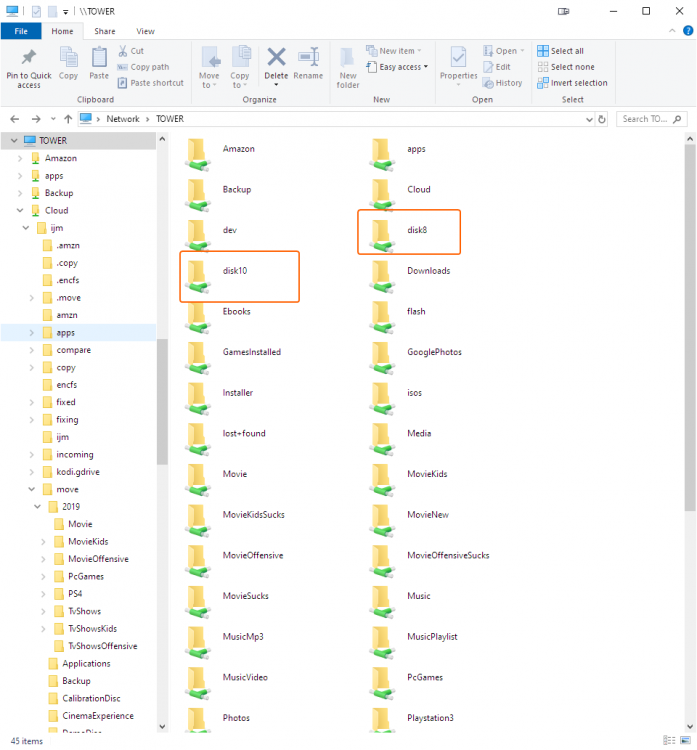Image resolution: width=697 pixels, height=750 pixels.
Task: Select the GooglePhotos shared folder icon
Action: [x=382, y=357]
